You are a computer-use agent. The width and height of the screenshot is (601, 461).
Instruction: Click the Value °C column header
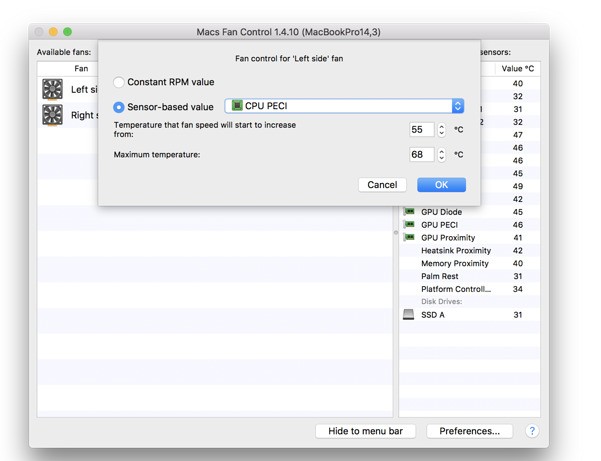517,69
